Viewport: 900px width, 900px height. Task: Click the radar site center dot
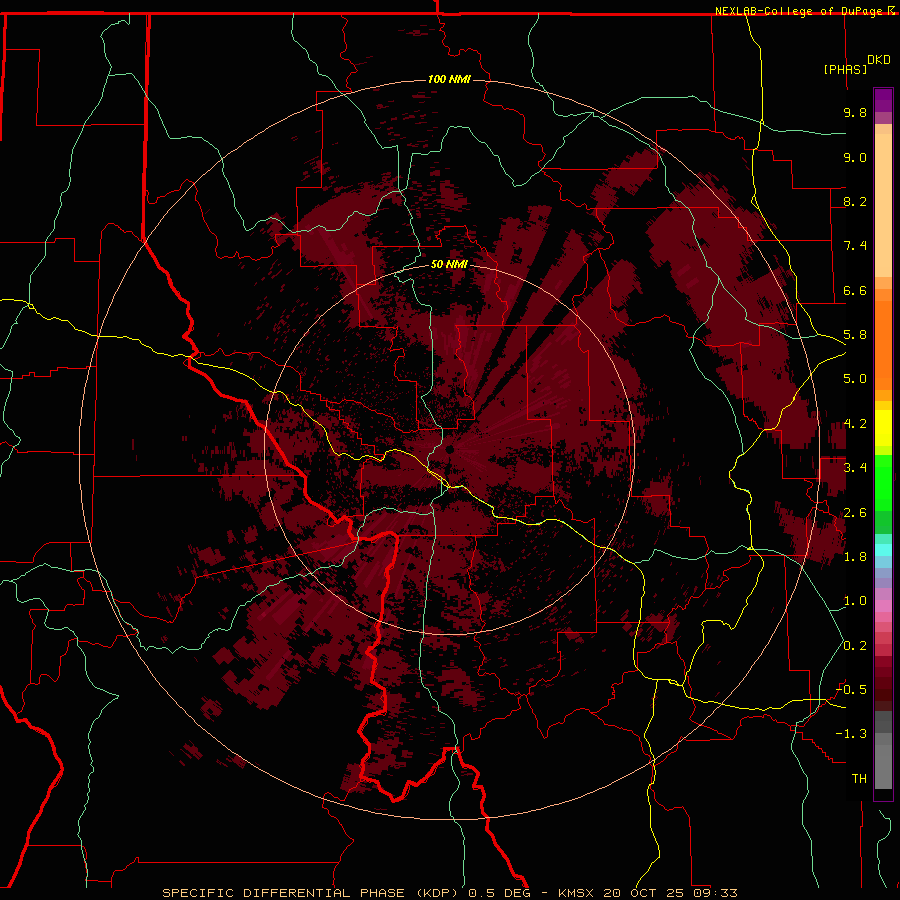coord(450,449)
